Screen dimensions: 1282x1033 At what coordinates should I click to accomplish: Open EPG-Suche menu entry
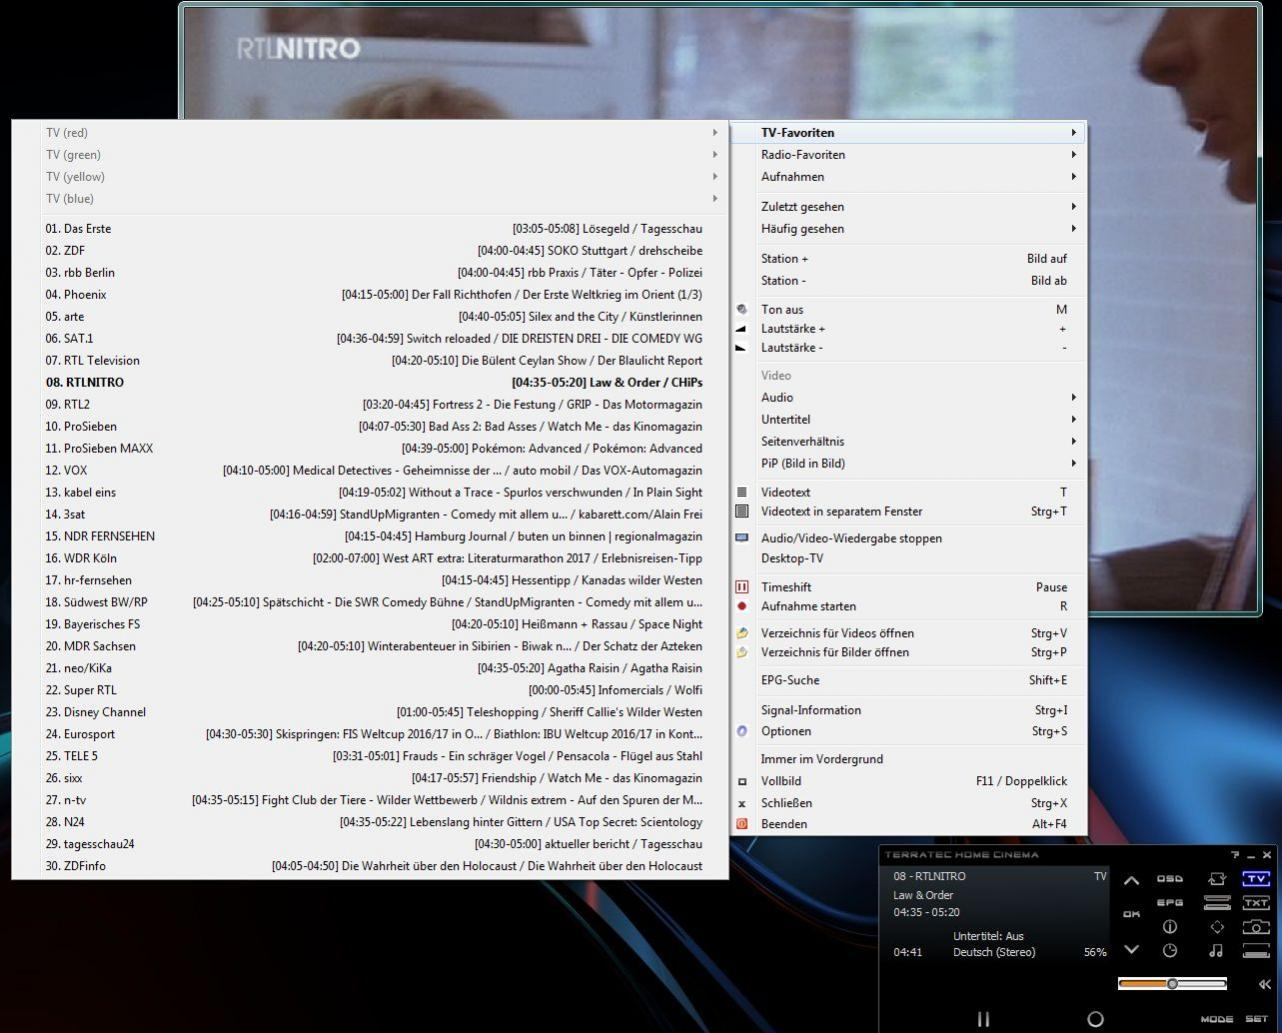click(908, 680)
